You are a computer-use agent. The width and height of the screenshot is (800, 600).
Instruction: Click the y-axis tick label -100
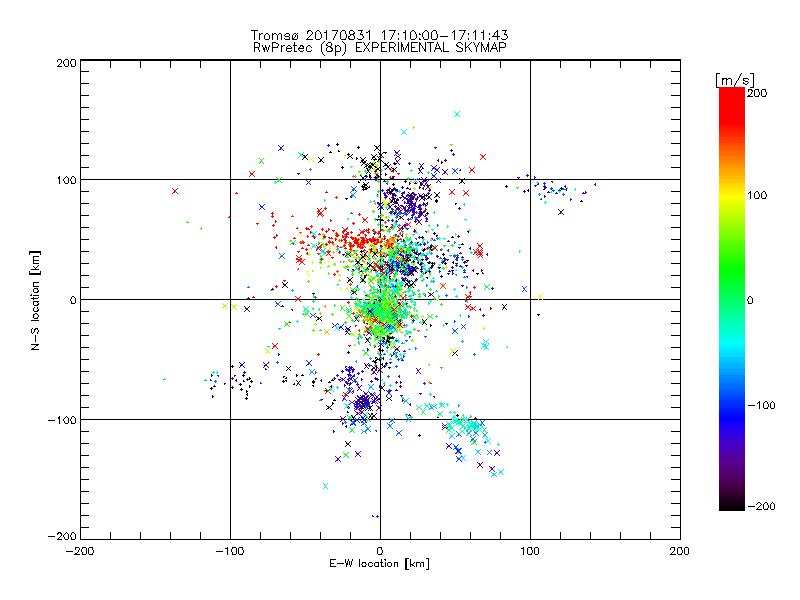[62, 420]
